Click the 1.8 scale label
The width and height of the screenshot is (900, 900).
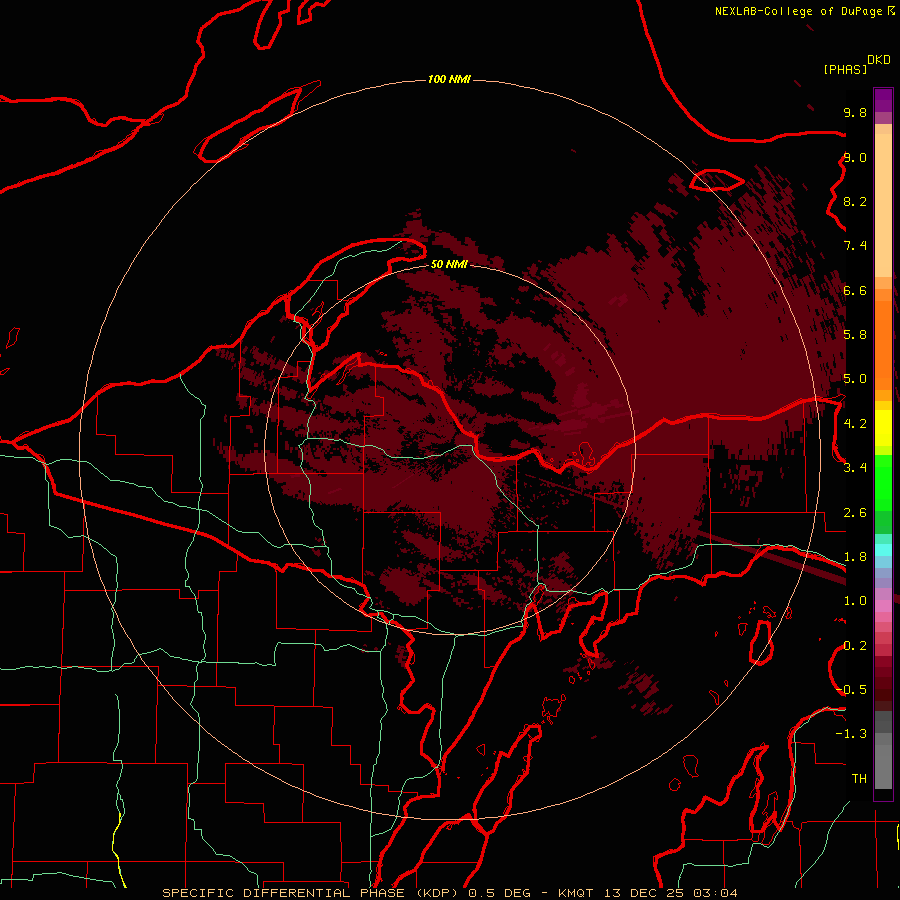pyautogui.click(x=855, y=557)
